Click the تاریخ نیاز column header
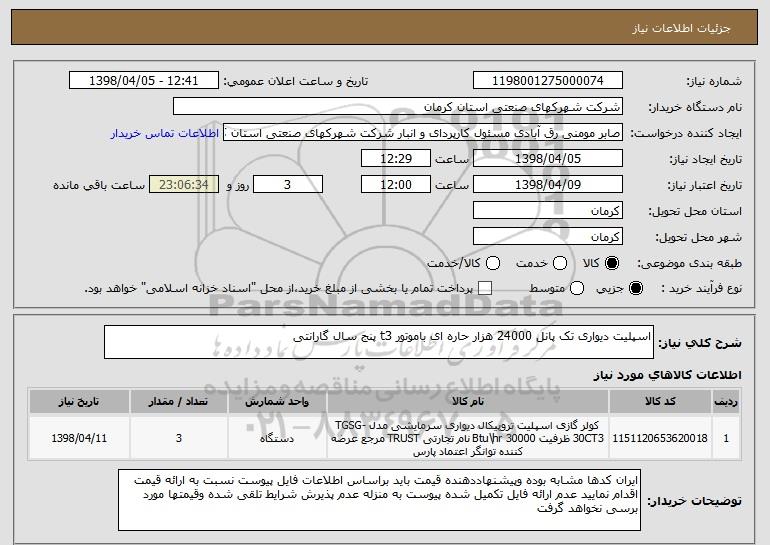 click(x=79, y=402)
